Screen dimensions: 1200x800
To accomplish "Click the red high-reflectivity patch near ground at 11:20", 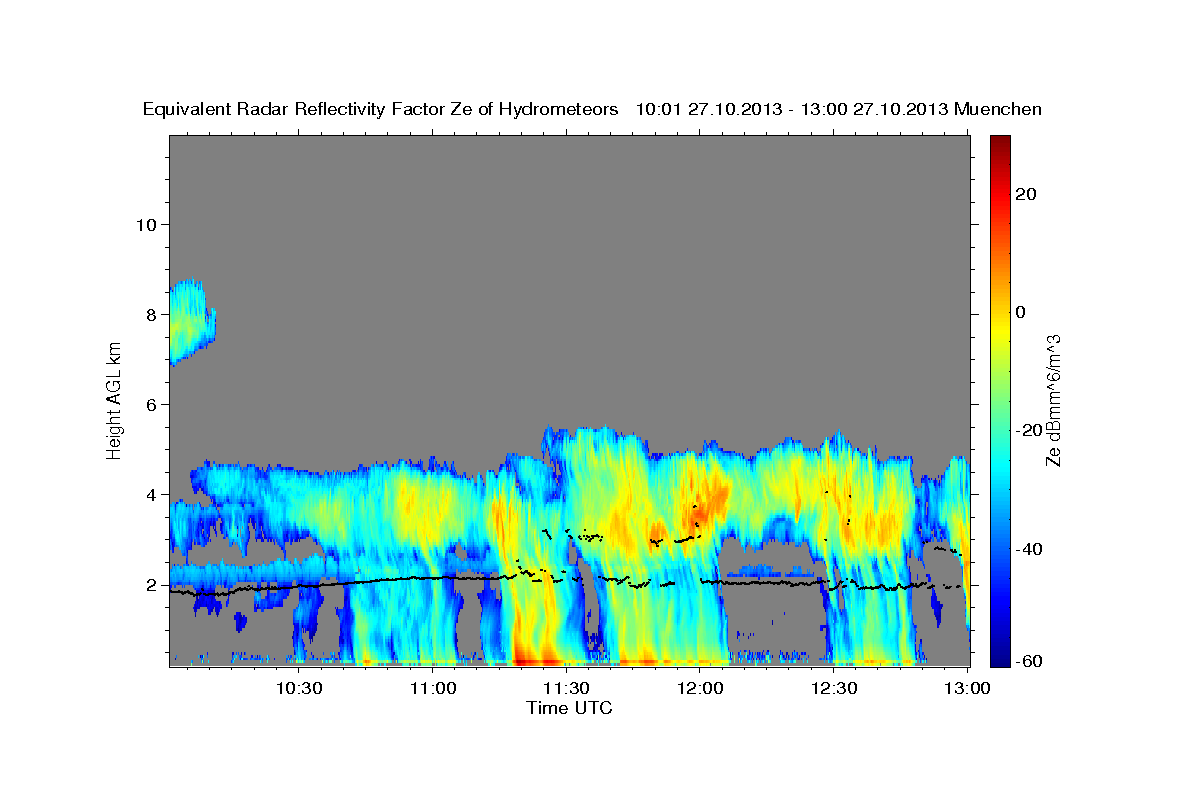I will pos(535,658).
